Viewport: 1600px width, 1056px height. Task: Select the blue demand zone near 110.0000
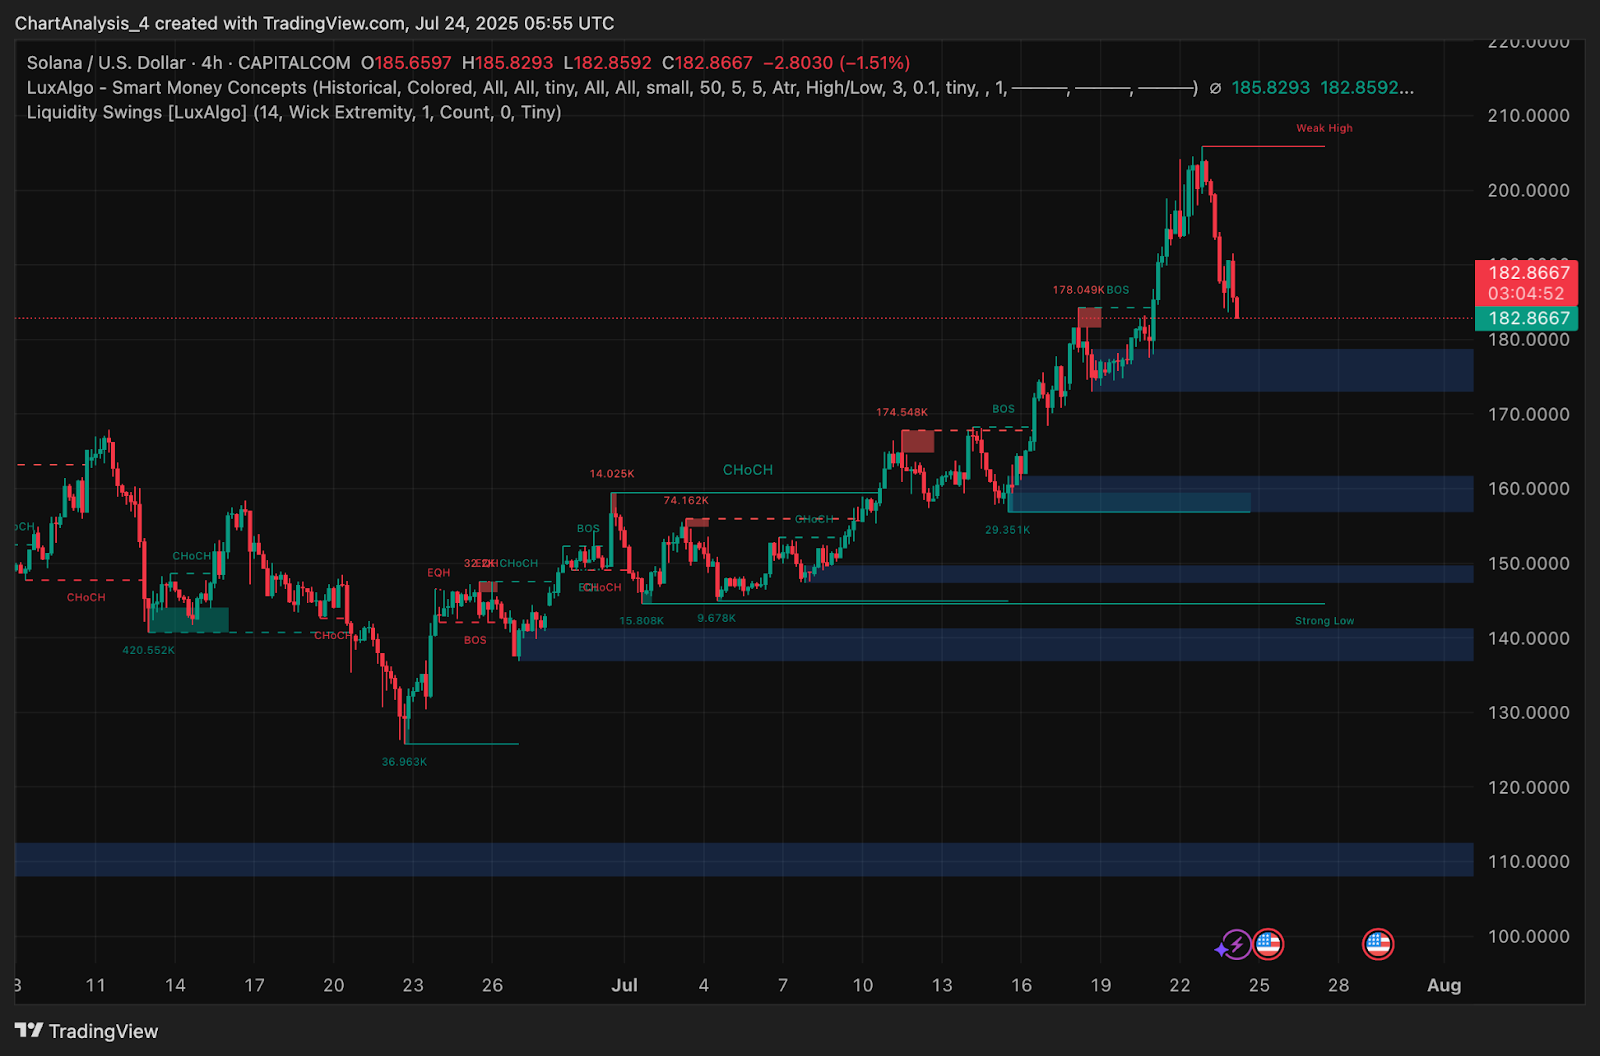click(x=744, y=860)
